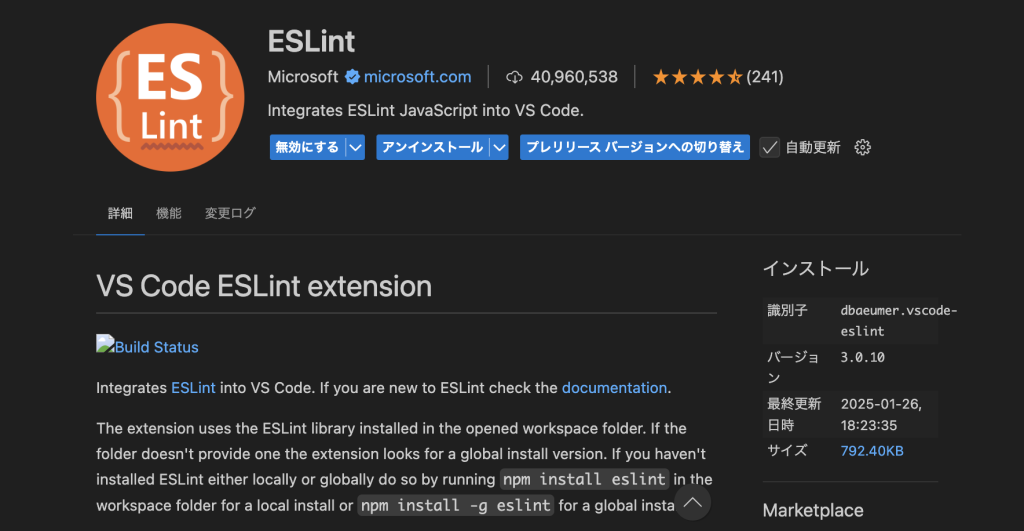Click the star rating icons

697,77
